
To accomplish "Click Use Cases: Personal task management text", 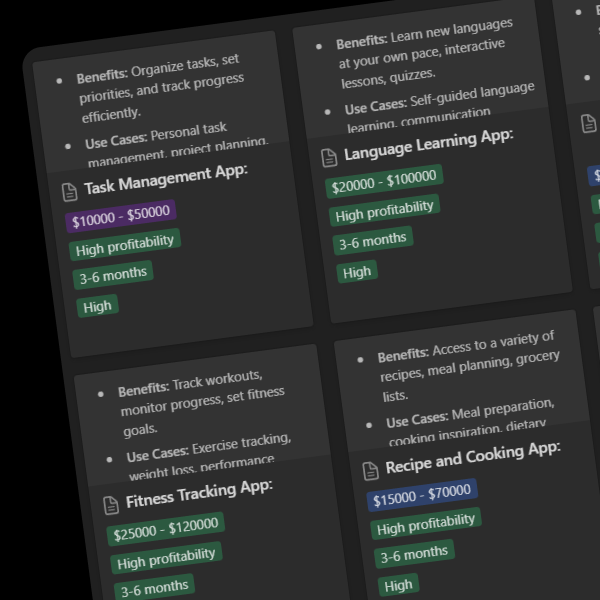I will pyautogui.click(x=176, y=146).
